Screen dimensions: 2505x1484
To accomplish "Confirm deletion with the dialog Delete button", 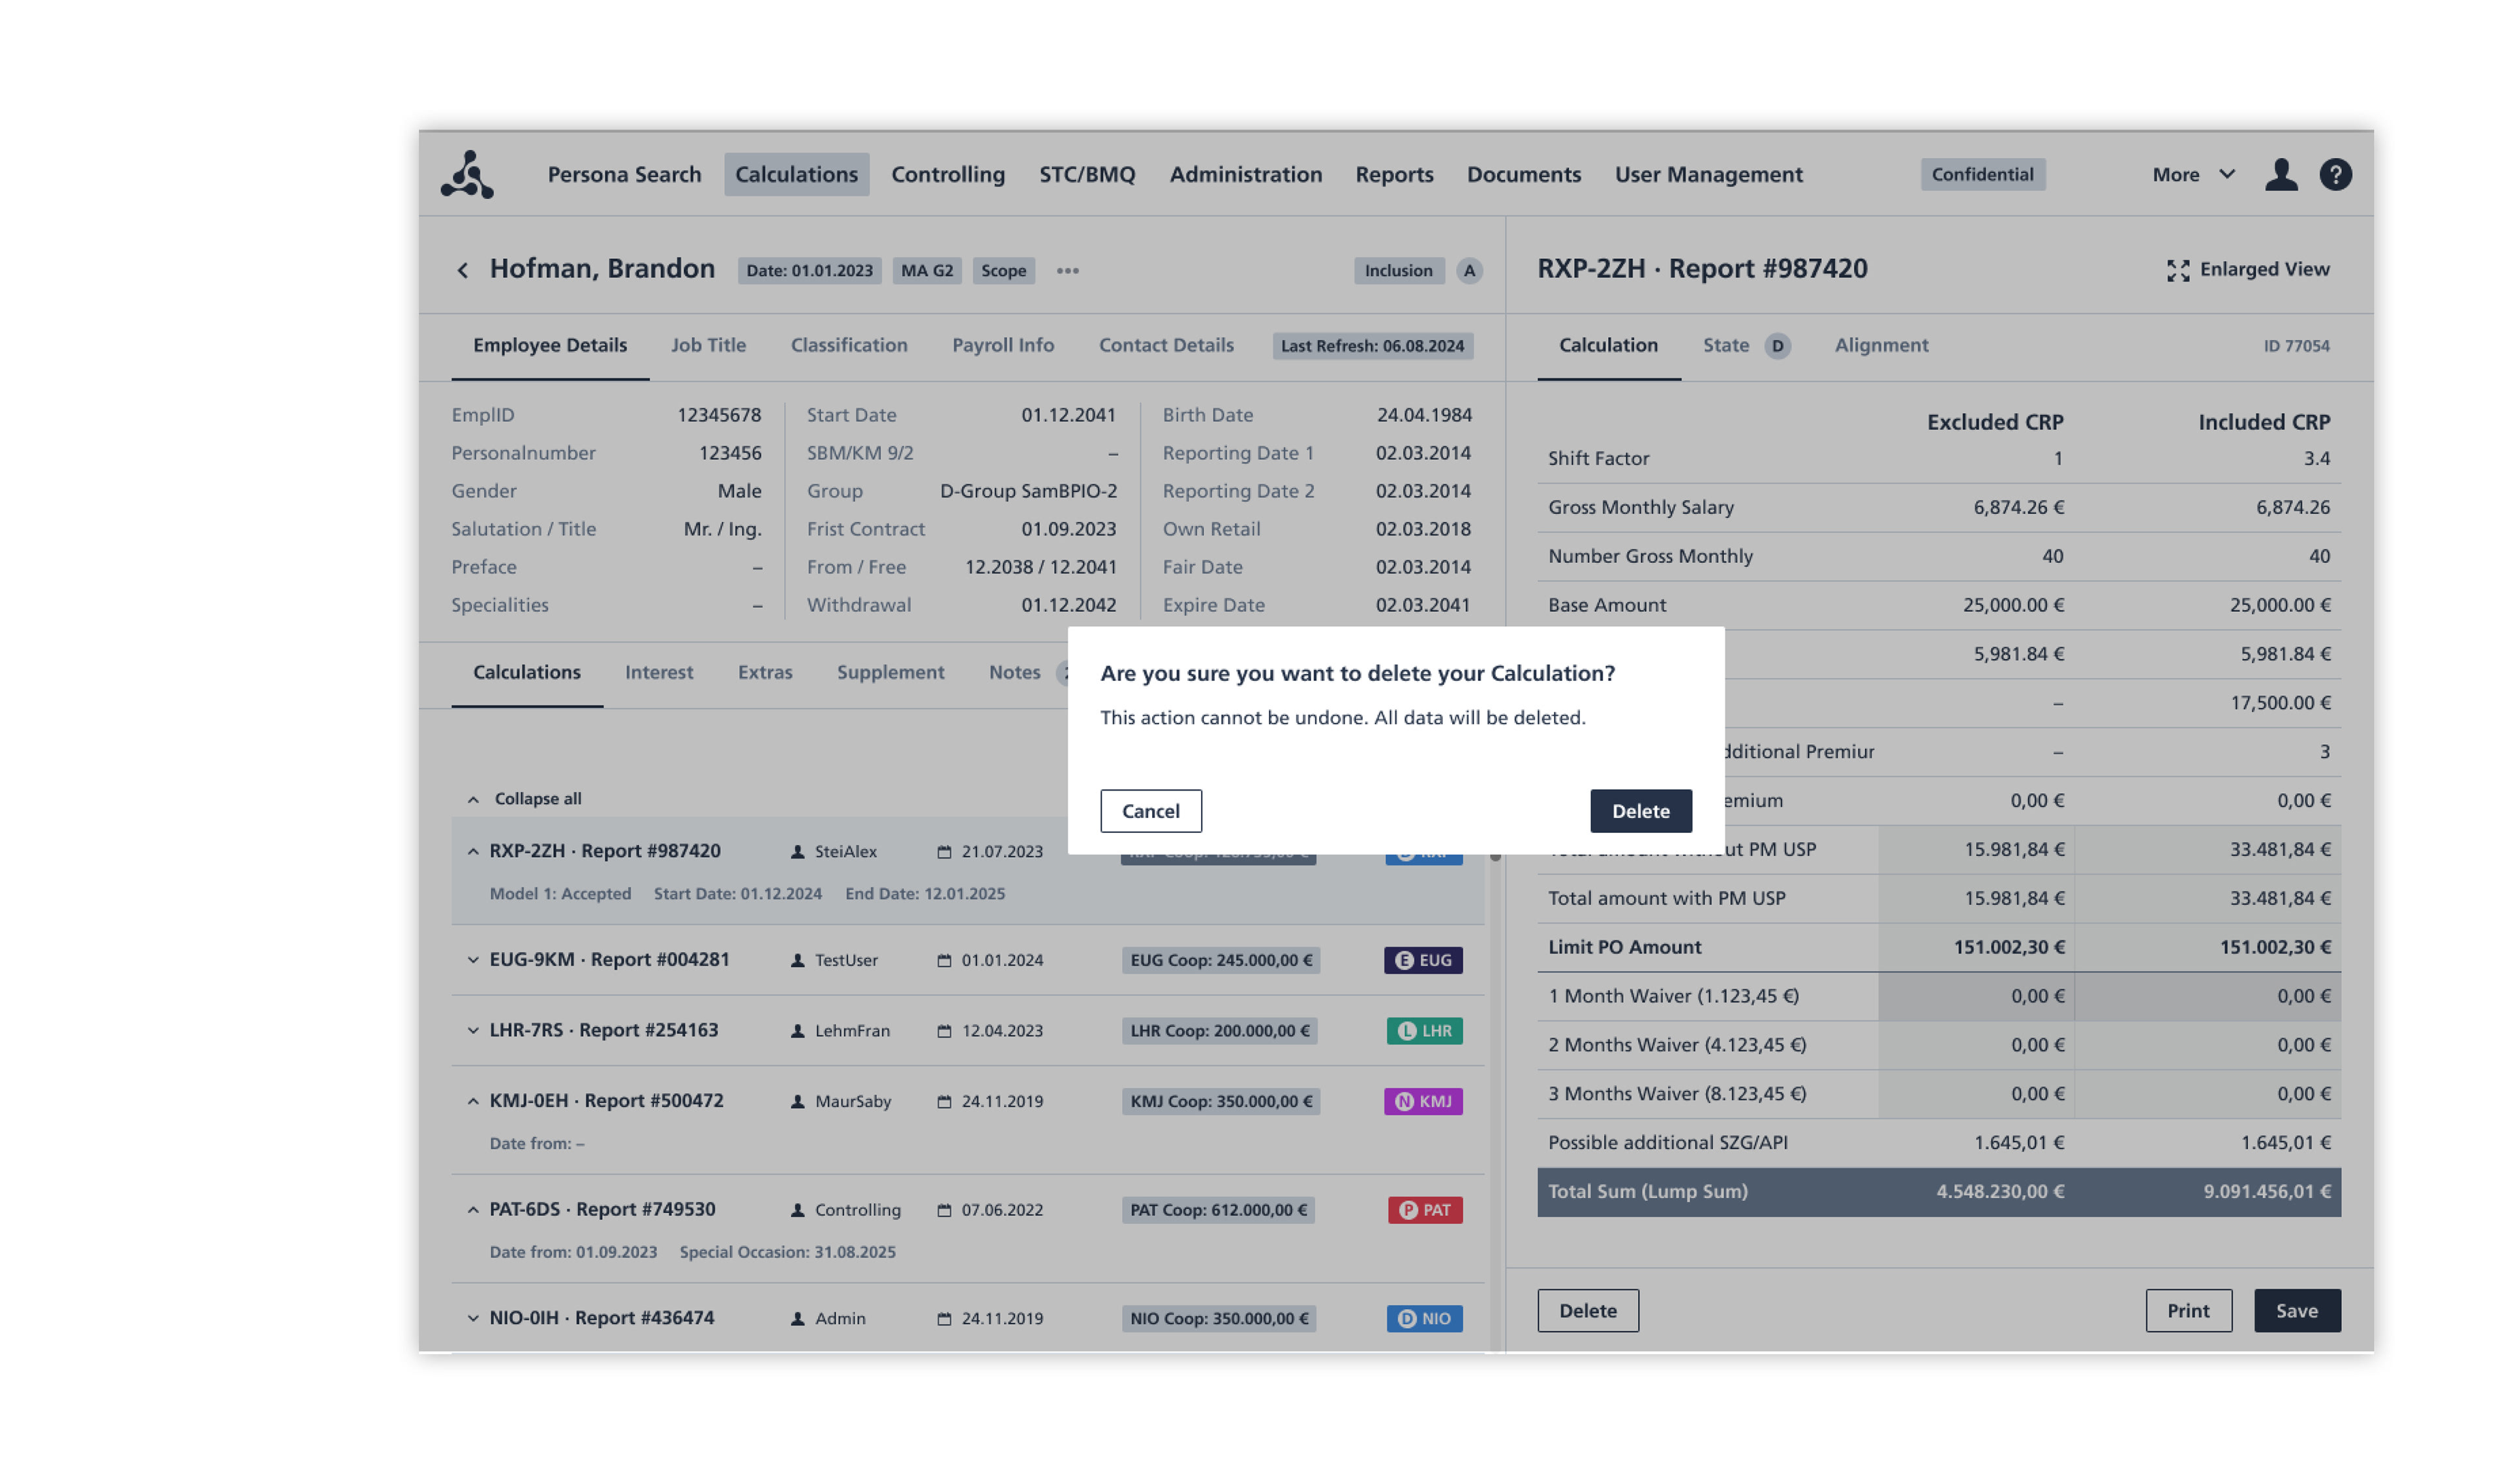I will [x=1640, y=811].
